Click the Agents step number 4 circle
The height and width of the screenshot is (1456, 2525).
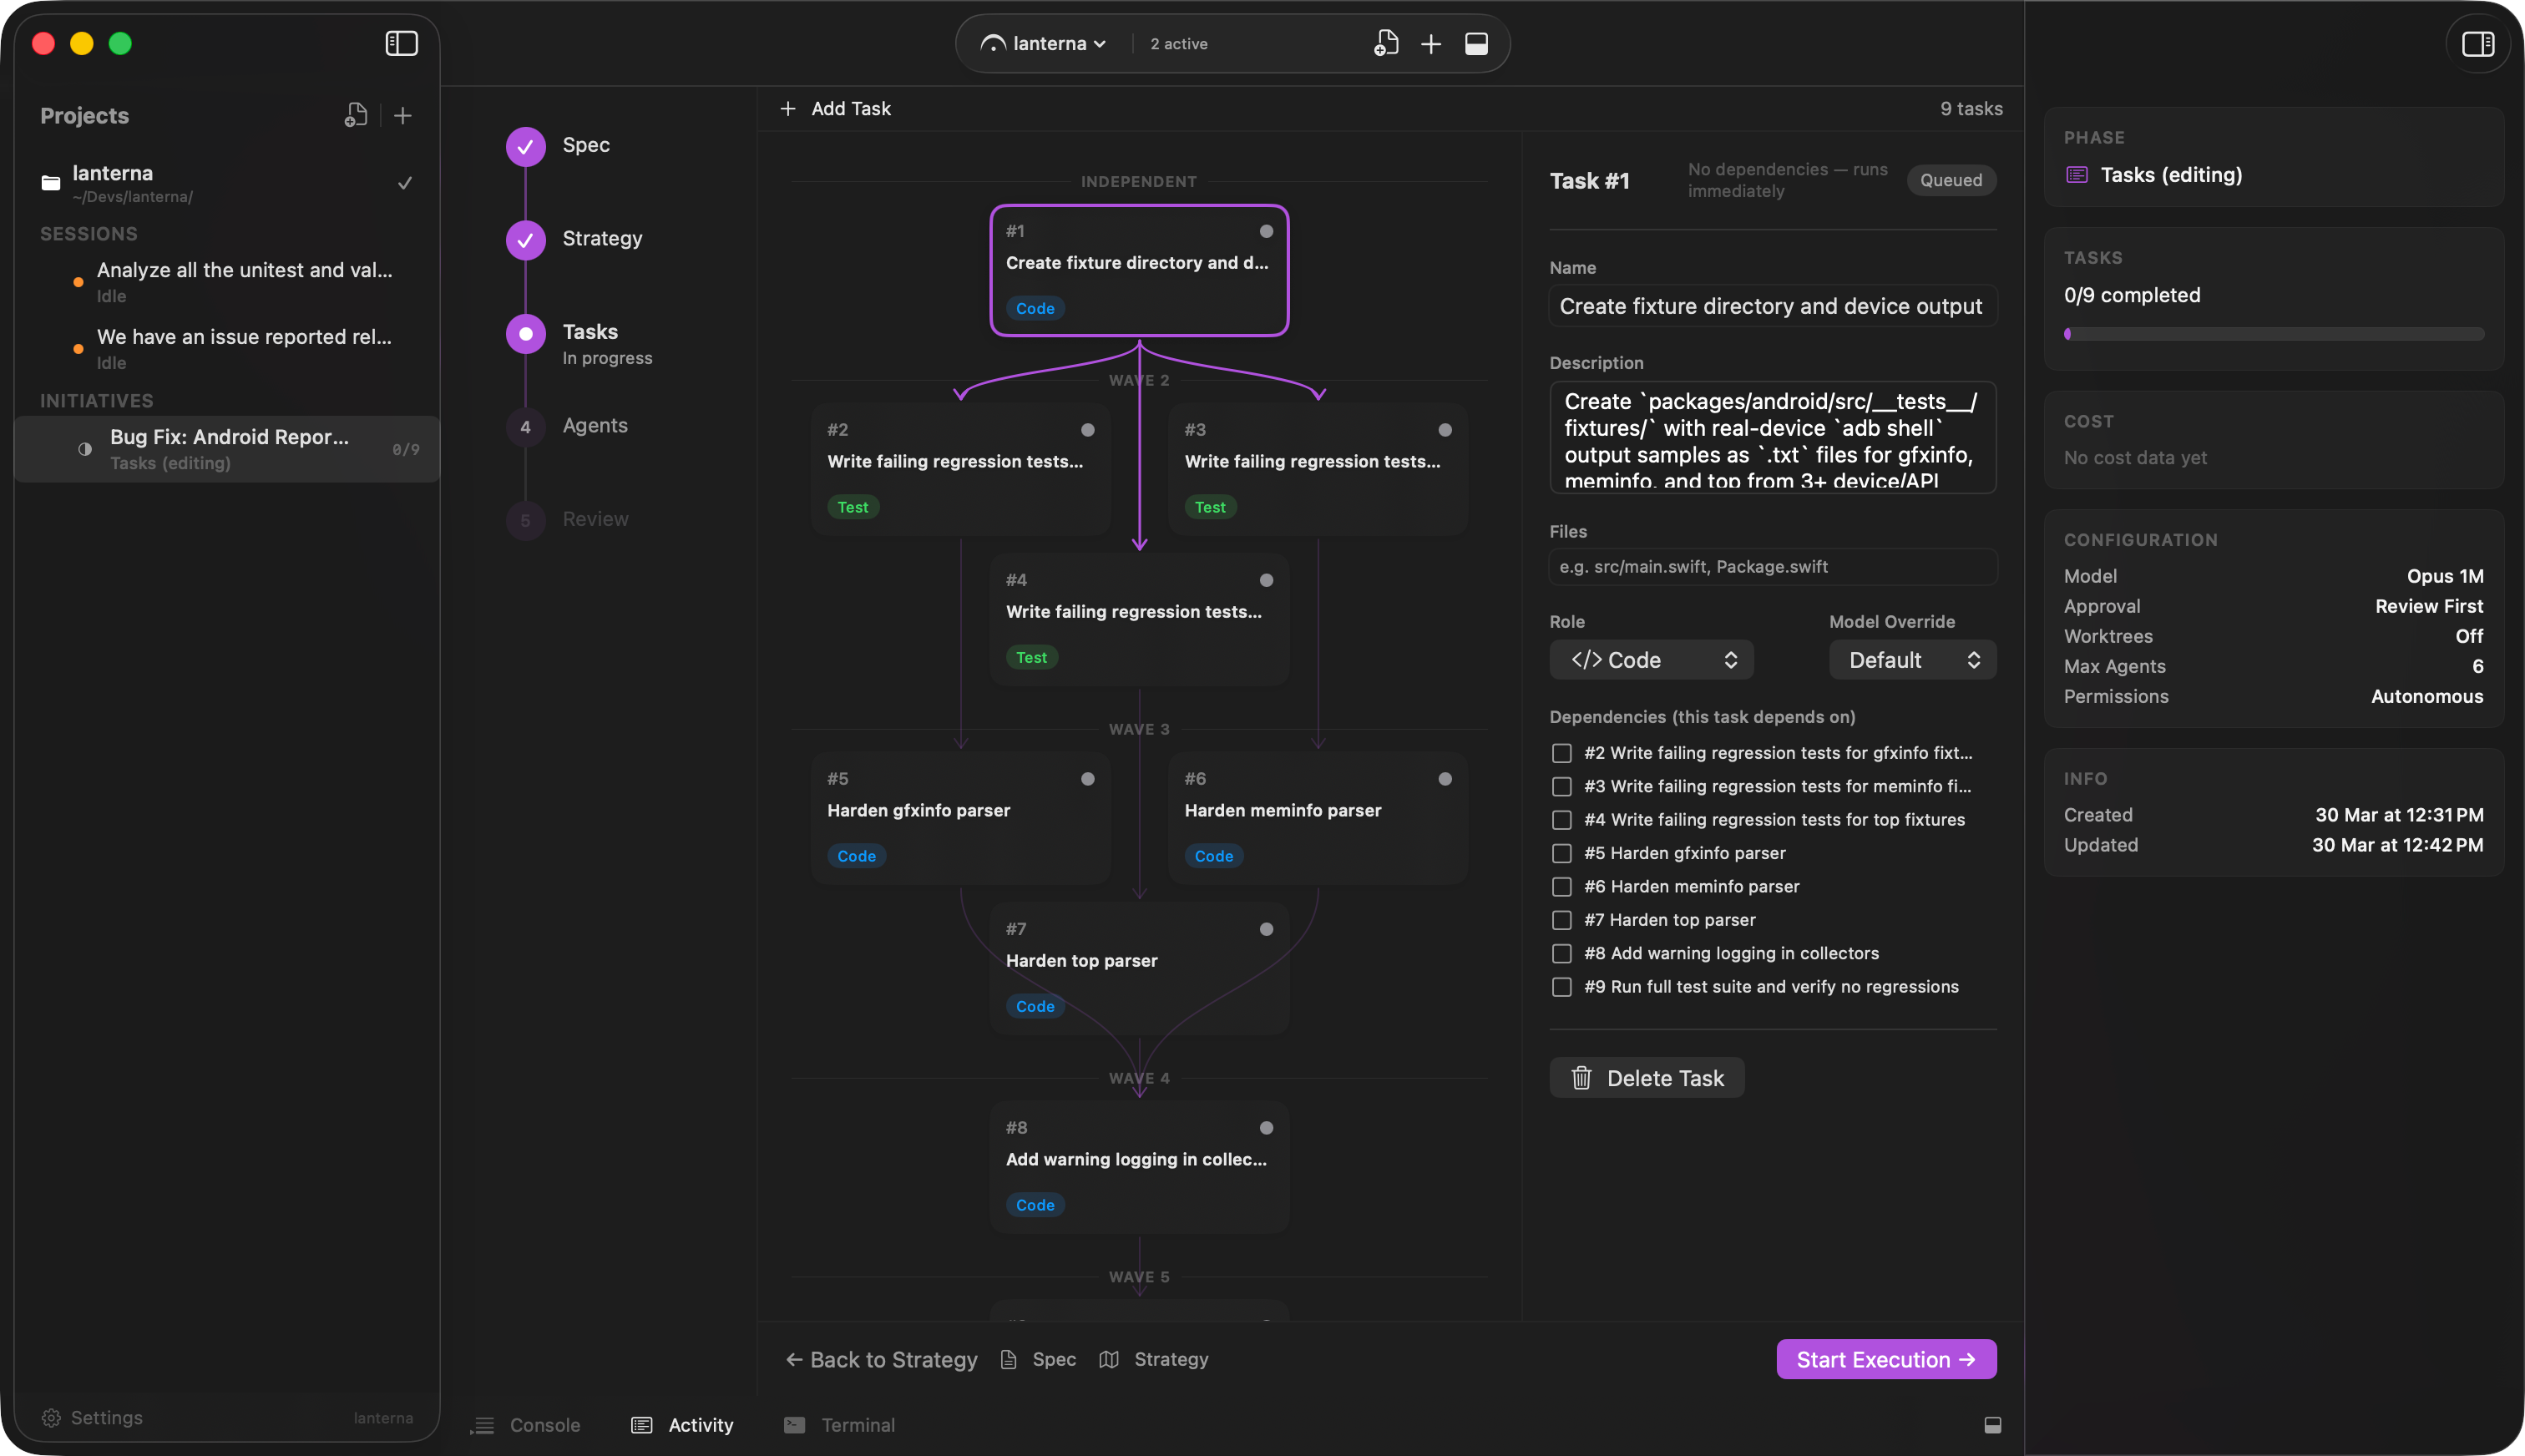tap(525, 427)
